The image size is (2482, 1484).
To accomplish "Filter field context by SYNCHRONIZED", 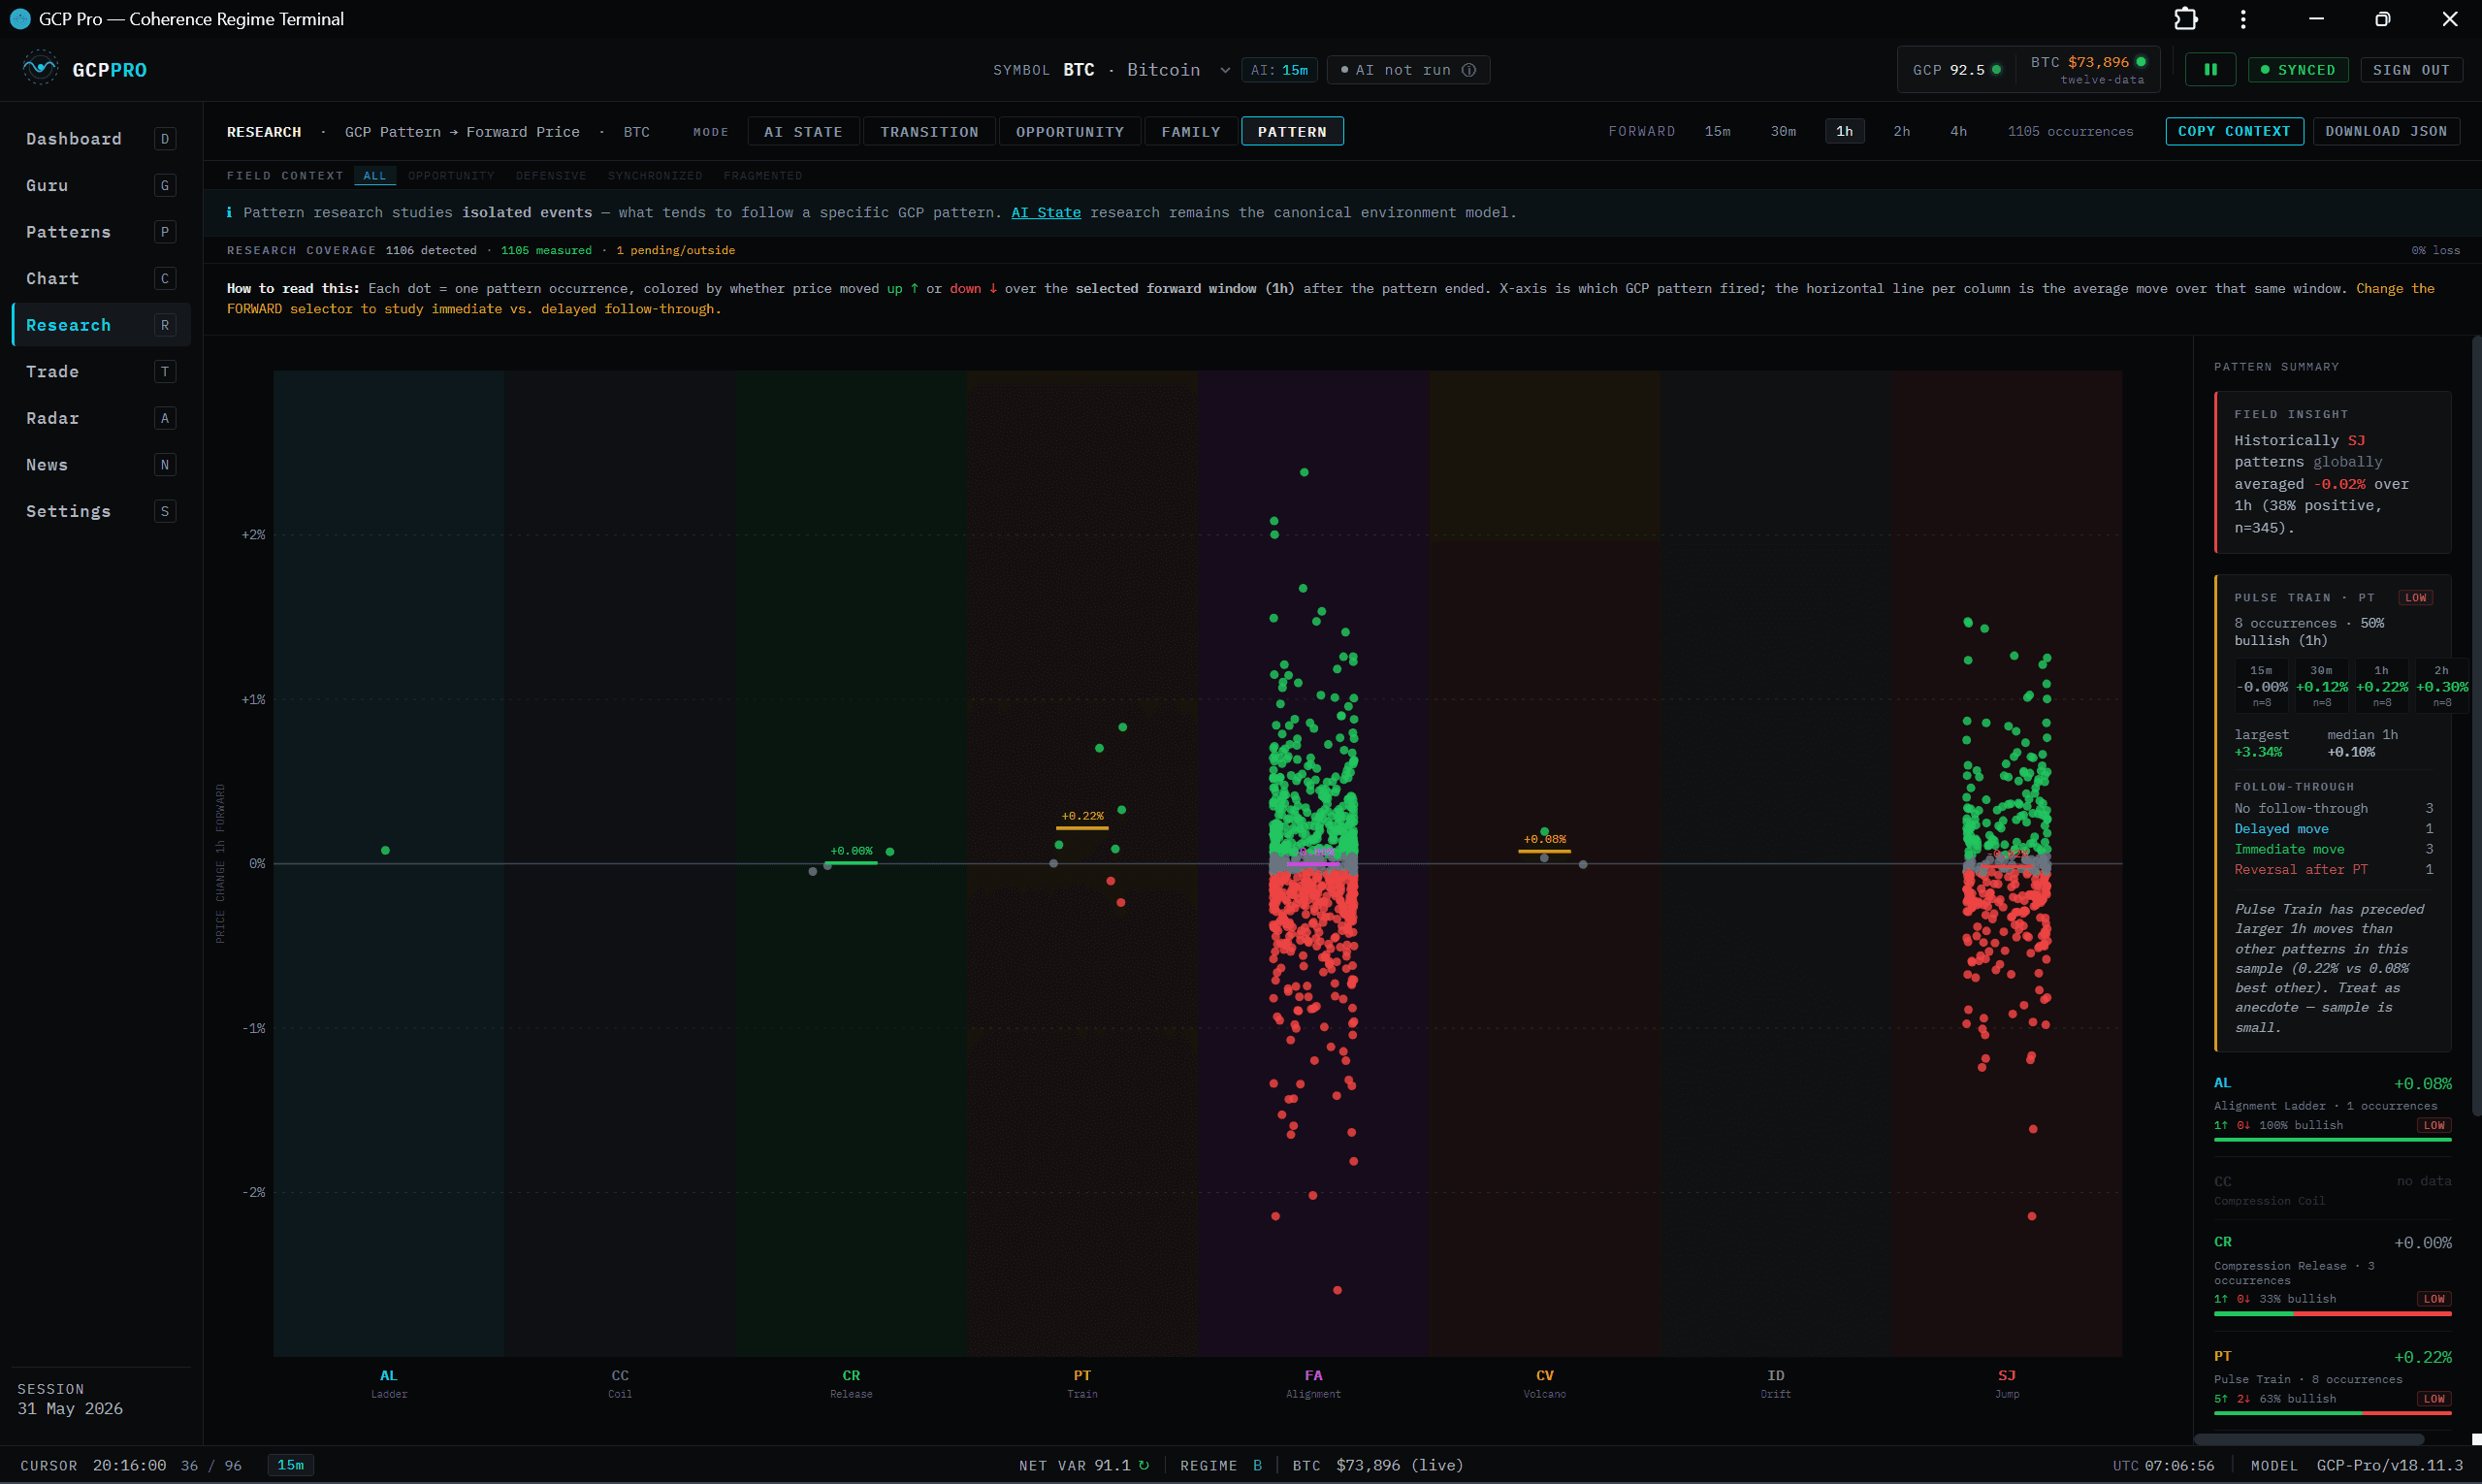I will point(655,176).
